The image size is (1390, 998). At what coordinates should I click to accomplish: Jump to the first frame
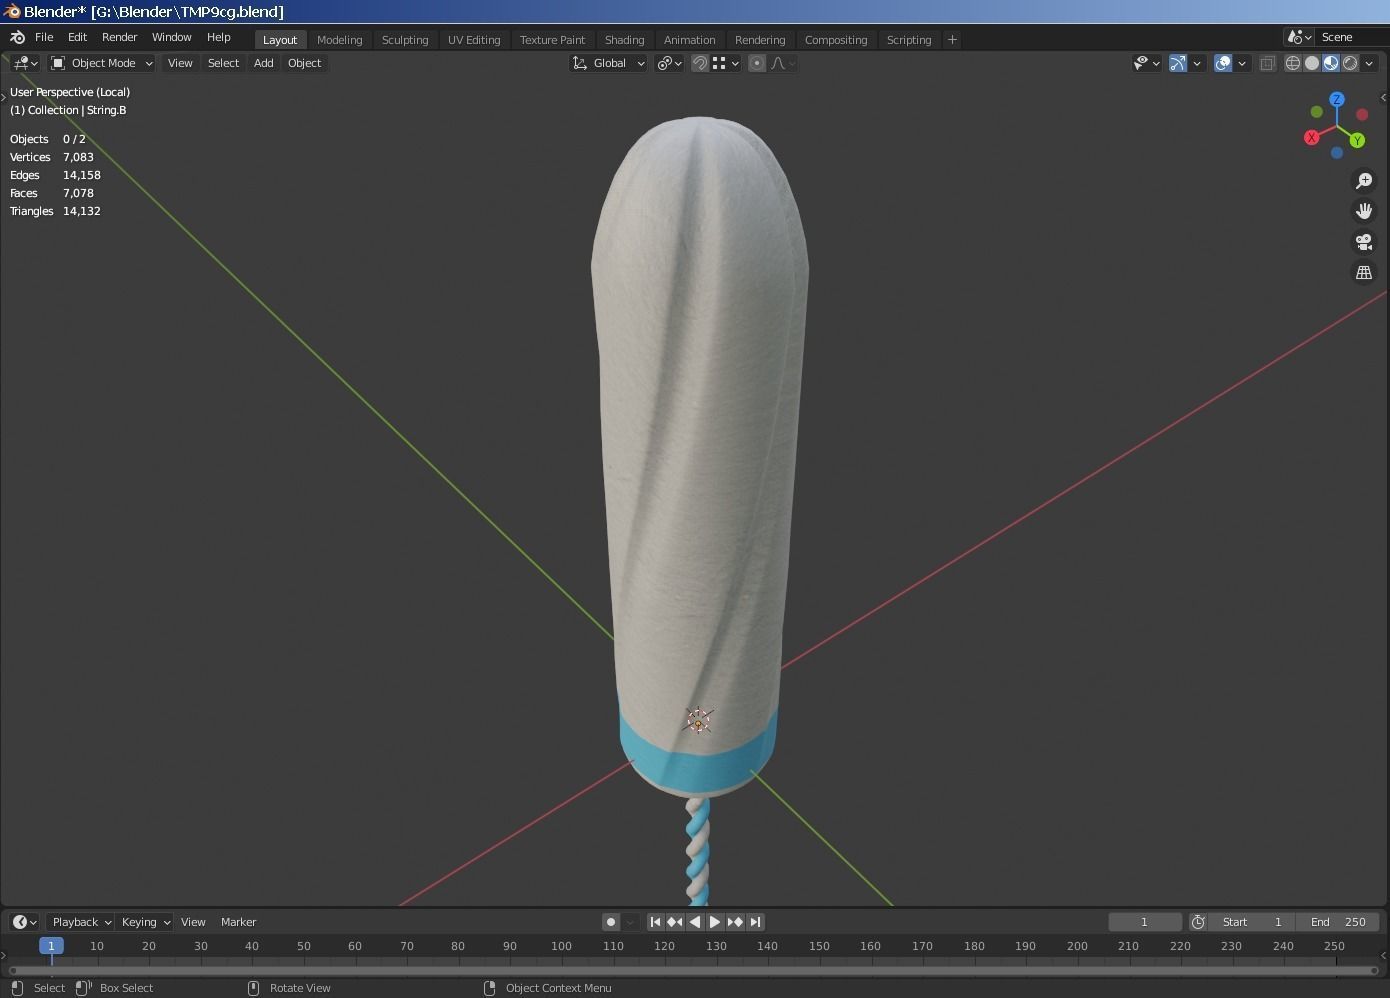click(655, 922)
